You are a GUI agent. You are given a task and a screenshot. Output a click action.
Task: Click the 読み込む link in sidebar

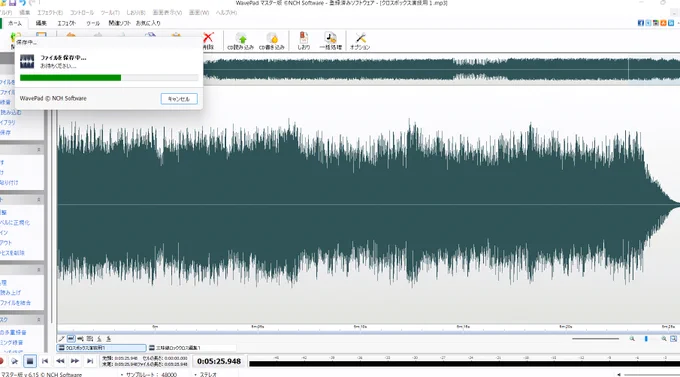10,112
